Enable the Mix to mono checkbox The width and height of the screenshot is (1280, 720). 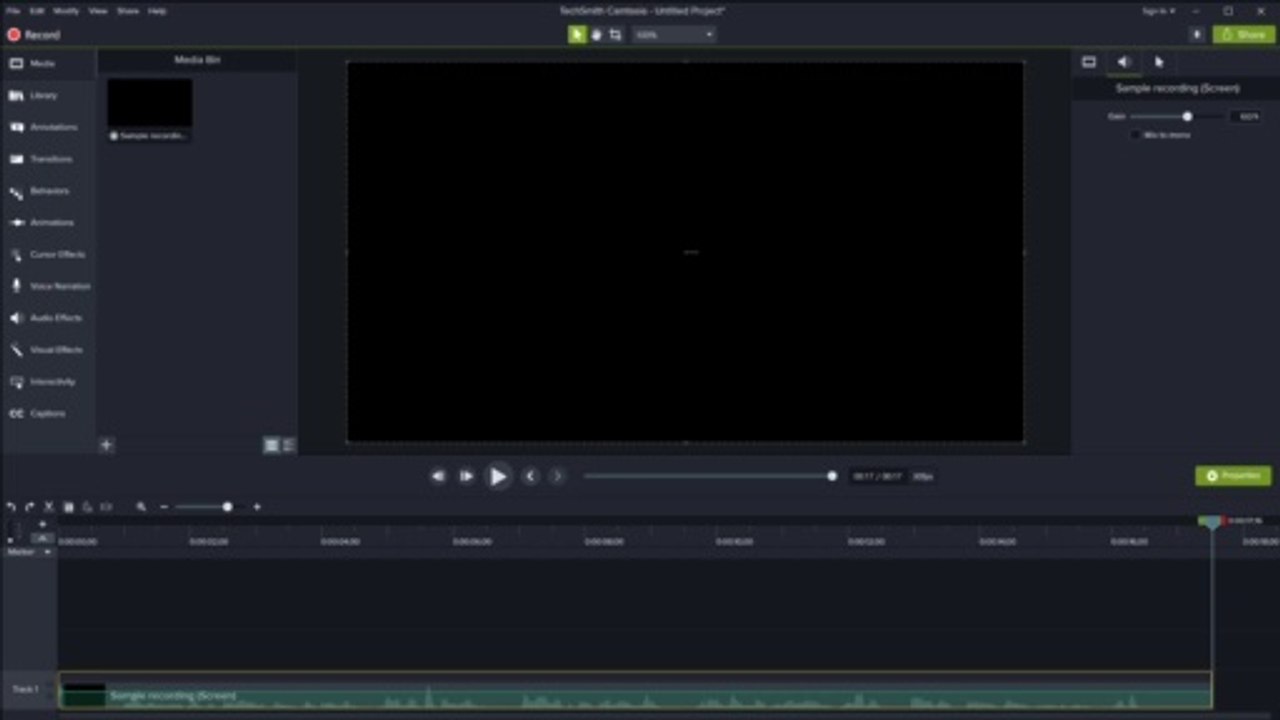1135,134
